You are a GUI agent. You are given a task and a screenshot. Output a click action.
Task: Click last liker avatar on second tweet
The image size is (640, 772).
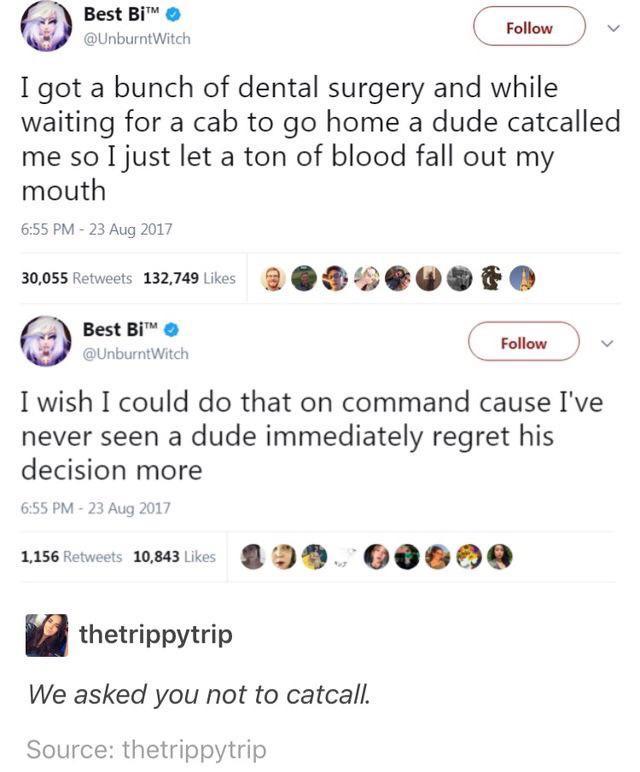499,557
